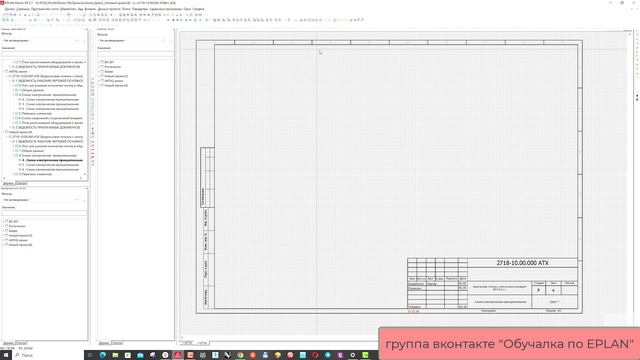Switch top-left navigator to Список tab
This screenshot has width=640, height=360.
coord(21,184)
